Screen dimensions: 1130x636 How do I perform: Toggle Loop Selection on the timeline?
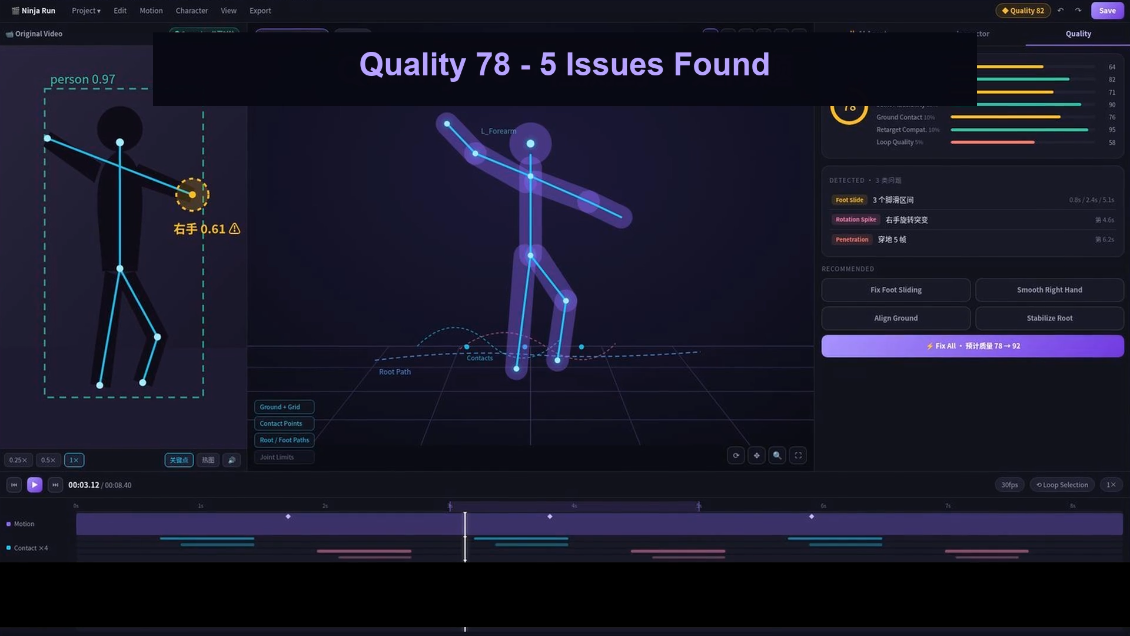(1062, 485)
